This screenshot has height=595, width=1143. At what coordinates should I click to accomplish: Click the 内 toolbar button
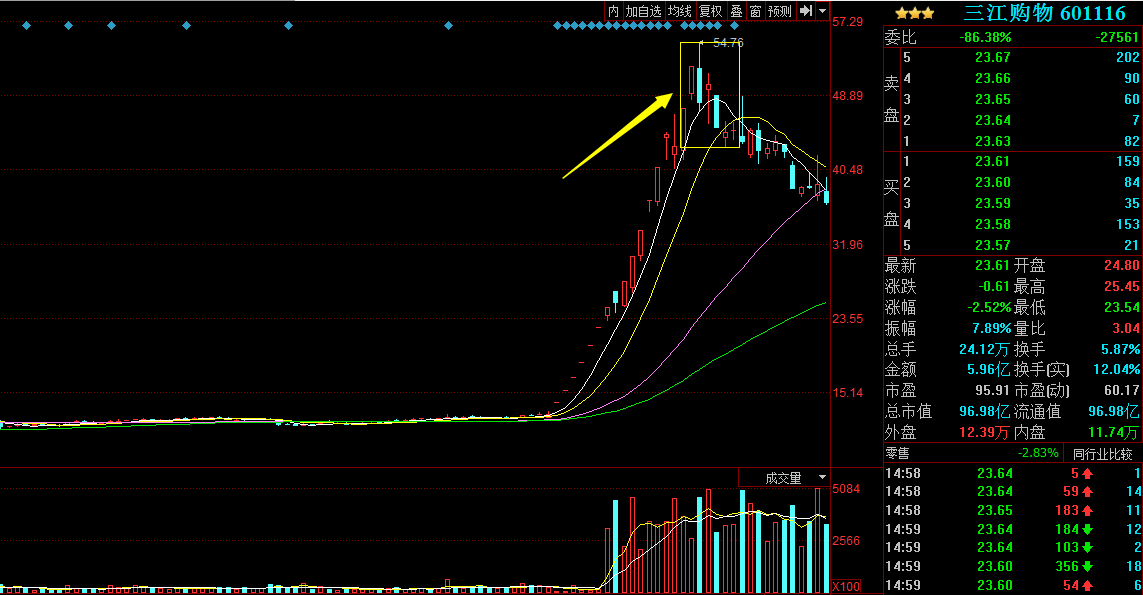[x=613, y=11]
